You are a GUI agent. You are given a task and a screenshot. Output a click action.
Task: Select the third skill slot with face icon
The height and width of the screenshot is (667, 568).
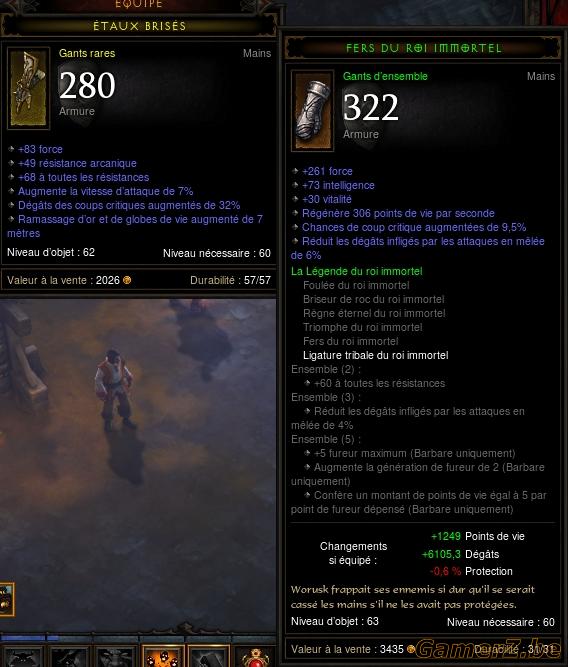pyautogui.click(x=116, y=656)
